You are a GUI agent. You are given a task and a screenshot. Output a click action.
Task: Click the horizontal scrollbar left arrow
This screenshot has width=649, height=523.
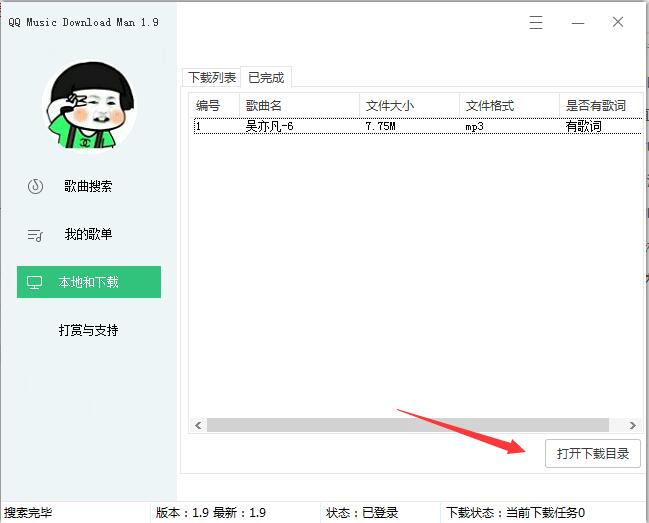click(x=198, y=425)
